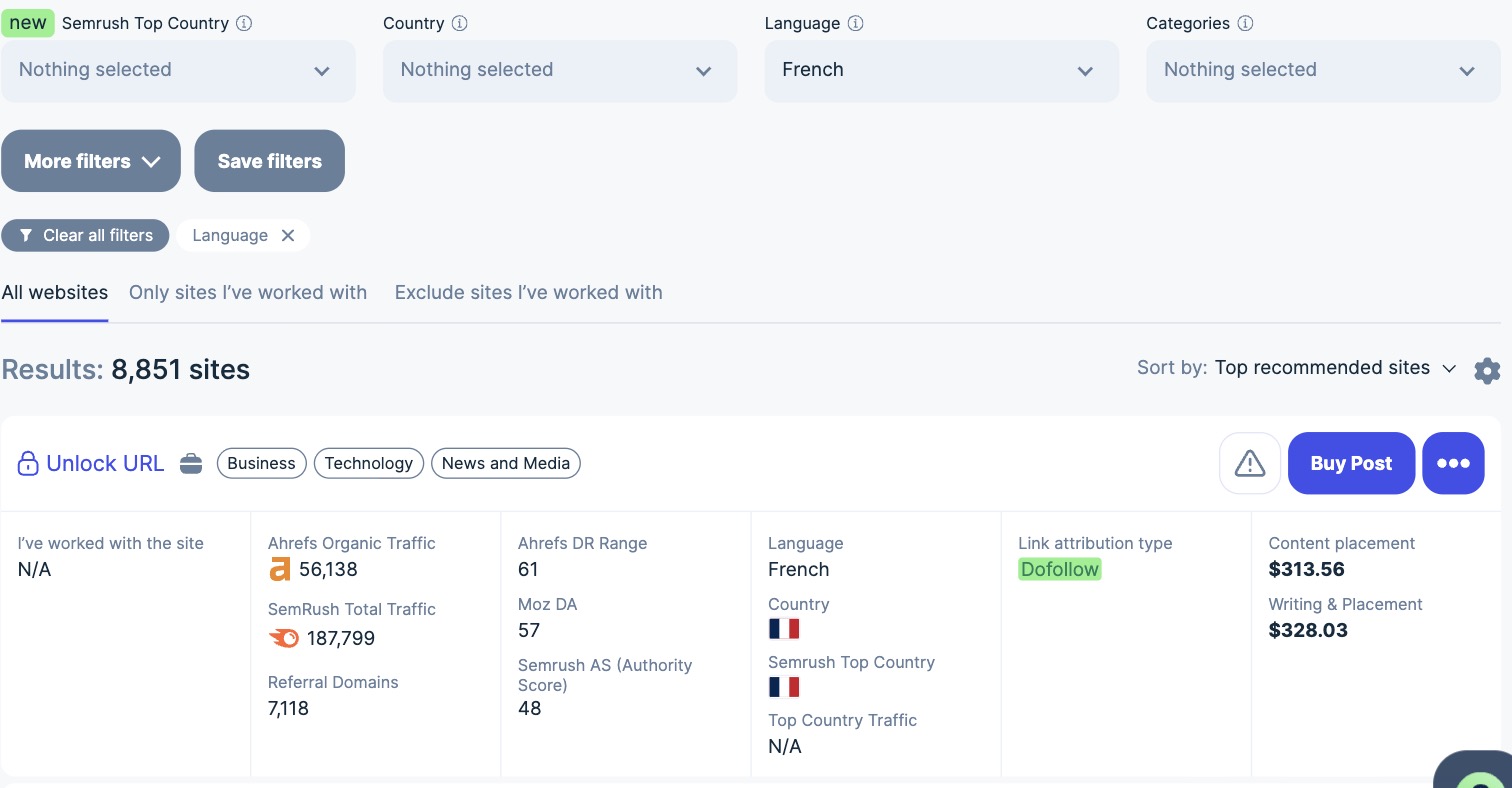This screenshot has height=788, width=1512.
Task: Click info icon beside Categories filter label
Action: pyautogui.click(x=1245, y=23)
